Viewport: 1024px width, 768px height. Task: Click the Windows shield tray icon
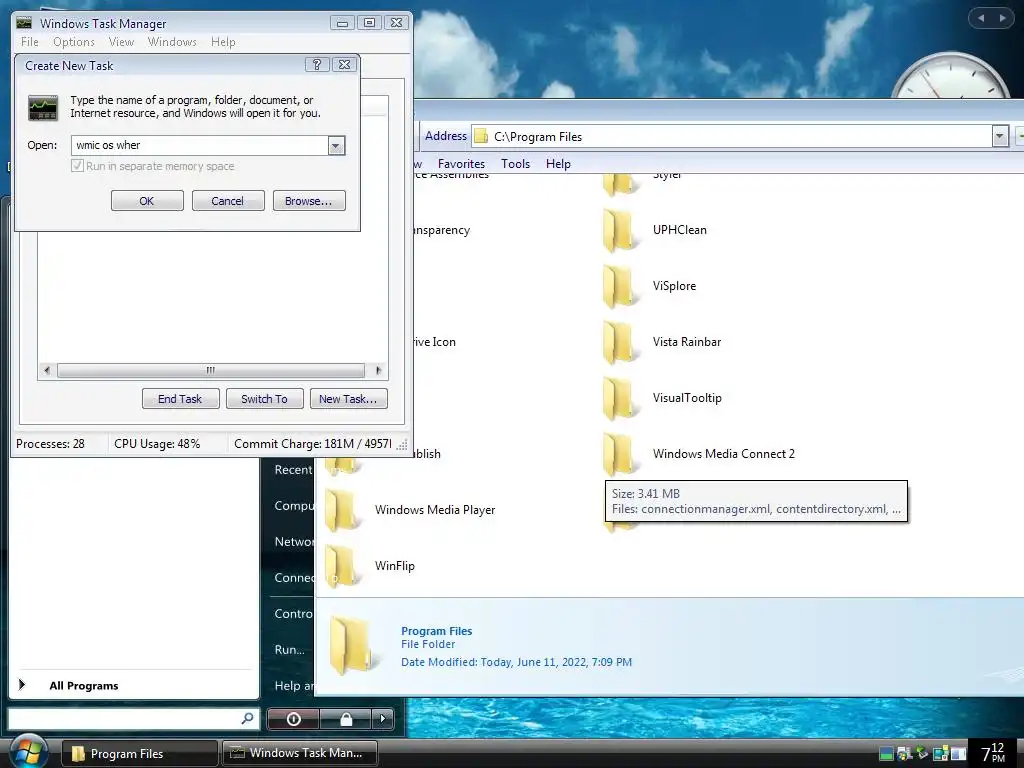tap(904, 754)
